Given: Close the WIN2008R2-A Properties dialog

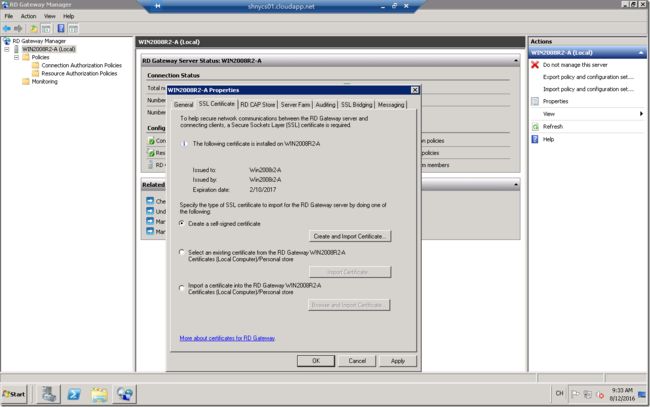Looking at the screenshot, I should point(415,90).
